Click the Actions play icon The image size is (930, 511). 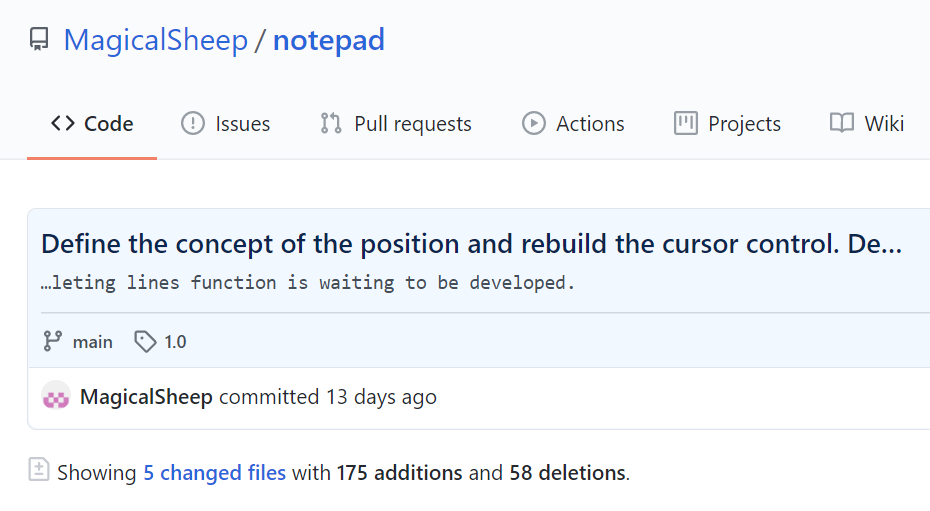tap(534, 123)
